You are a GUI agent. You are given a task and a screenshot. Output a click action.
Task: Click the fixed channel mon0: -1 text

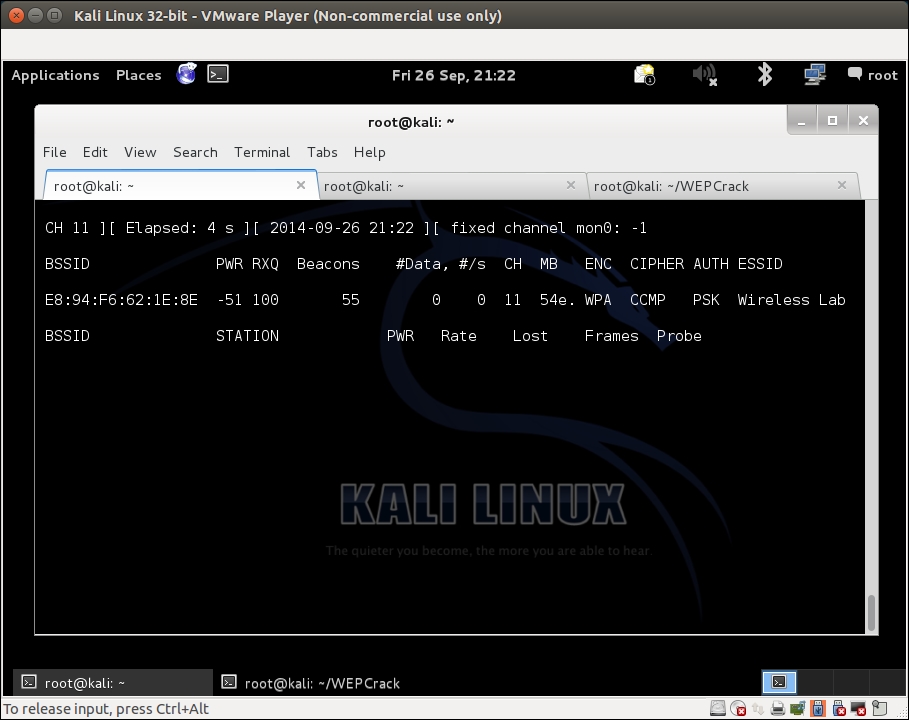pos(548,228)
